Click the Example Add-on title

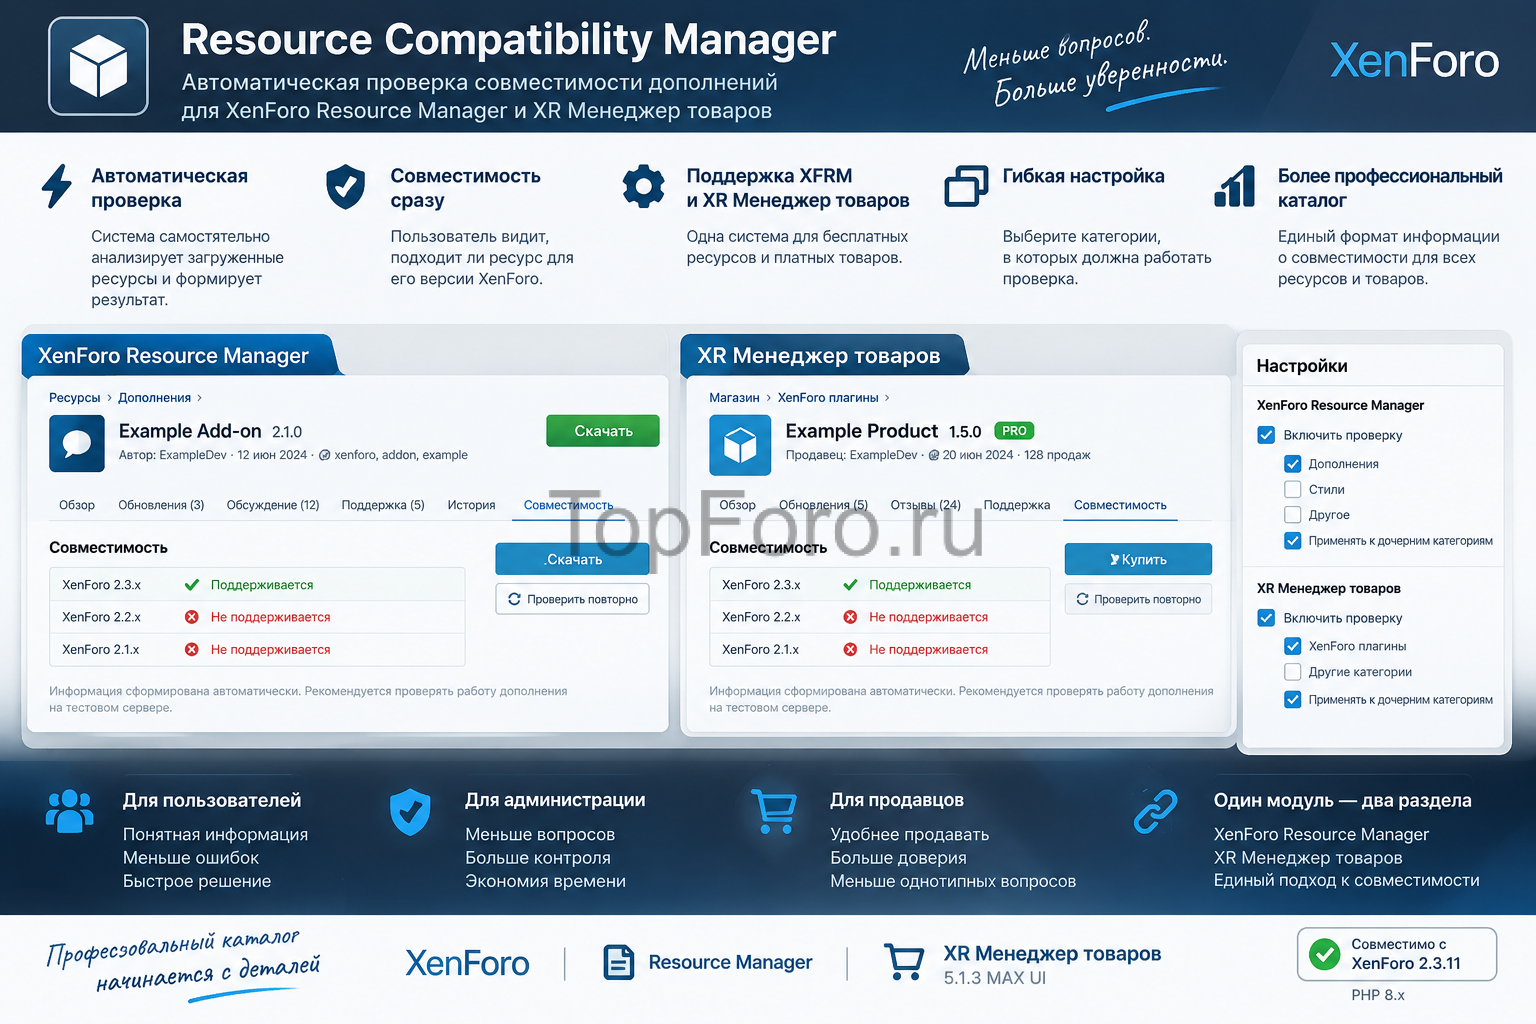[x=190, y=431]
